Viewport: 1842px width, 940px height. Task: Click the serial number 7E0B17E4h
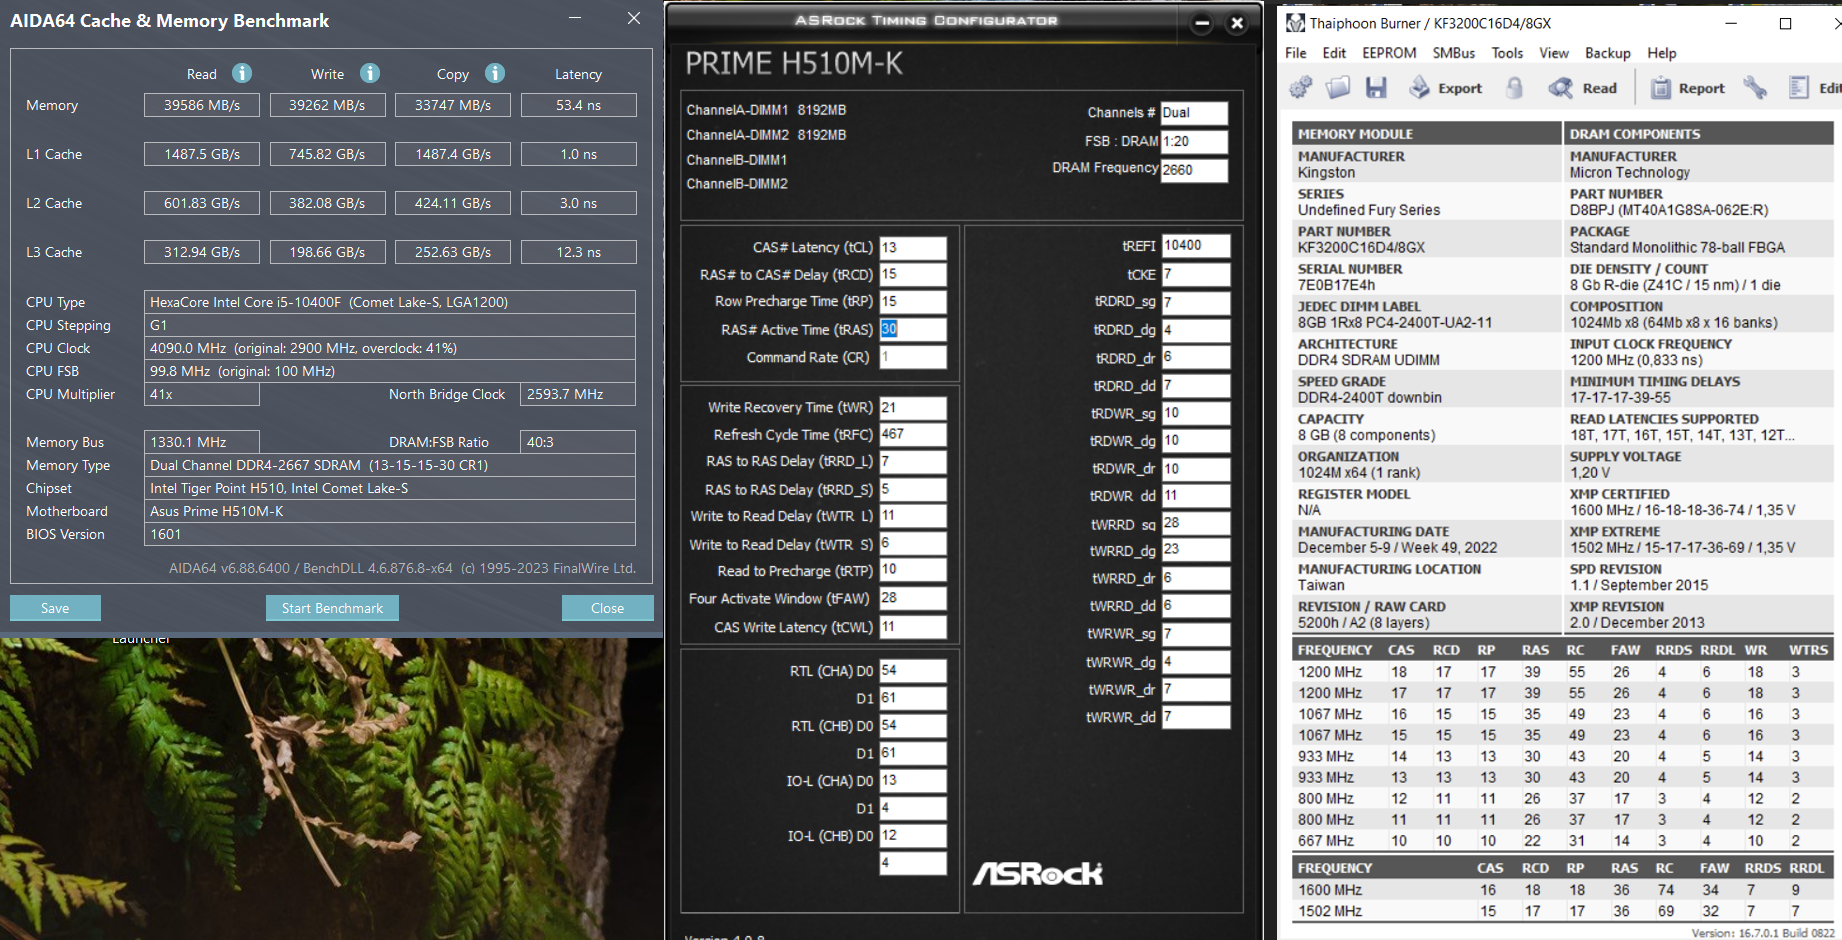click(x=1336, y=285)
